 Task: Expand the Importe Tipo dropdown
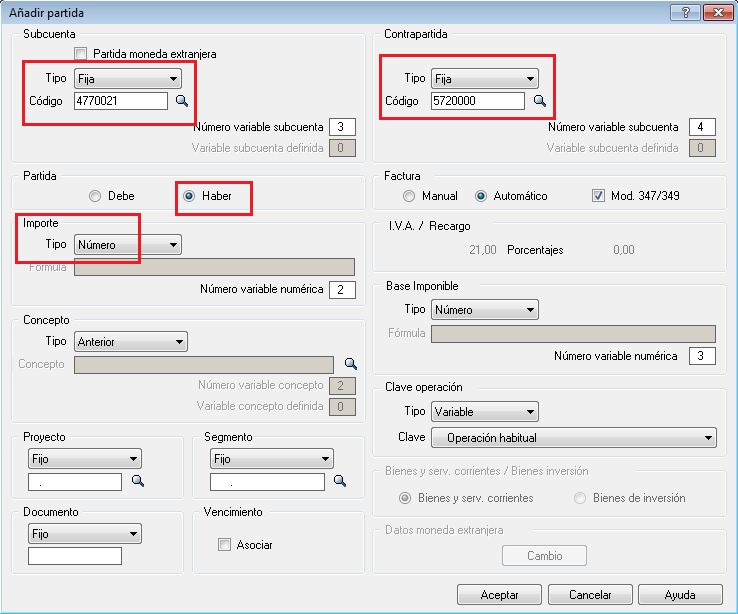click(x=128, y=244)
